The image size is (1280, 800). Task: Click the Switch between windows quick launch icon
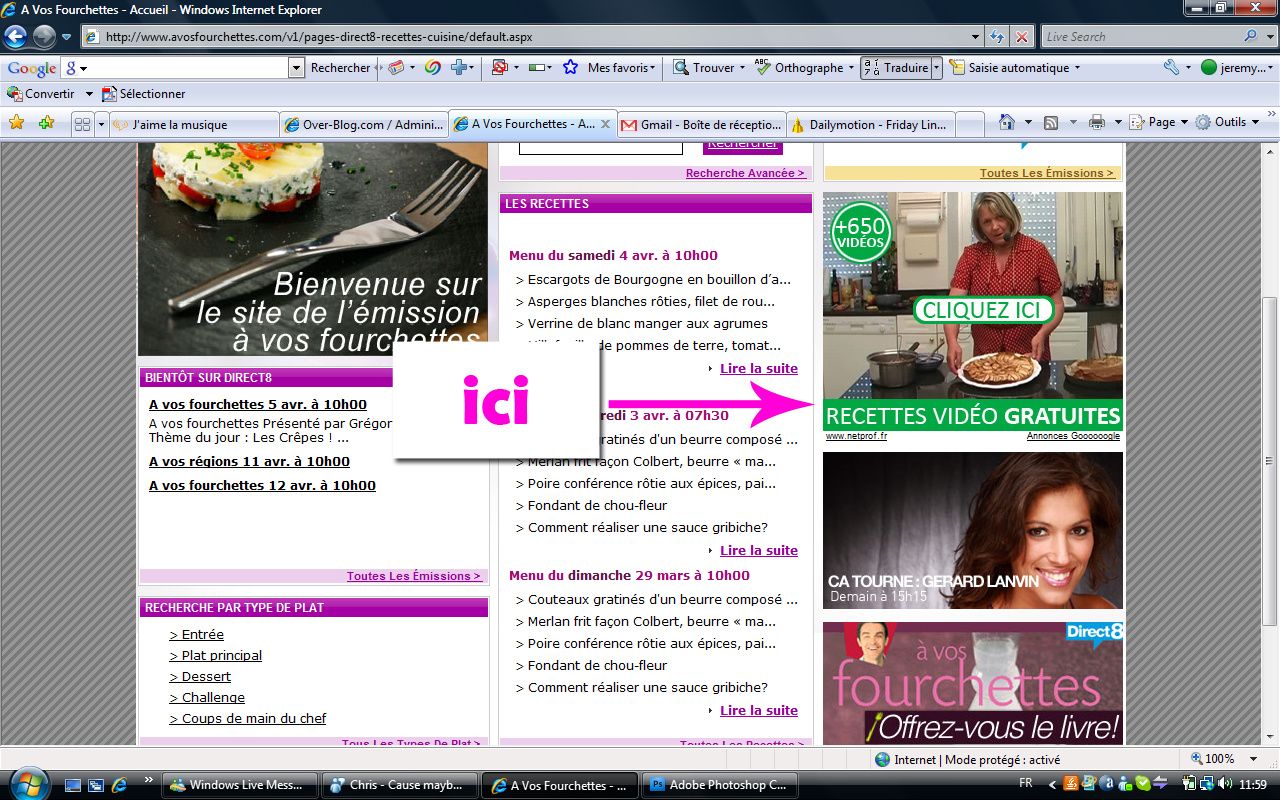point(96,785)
